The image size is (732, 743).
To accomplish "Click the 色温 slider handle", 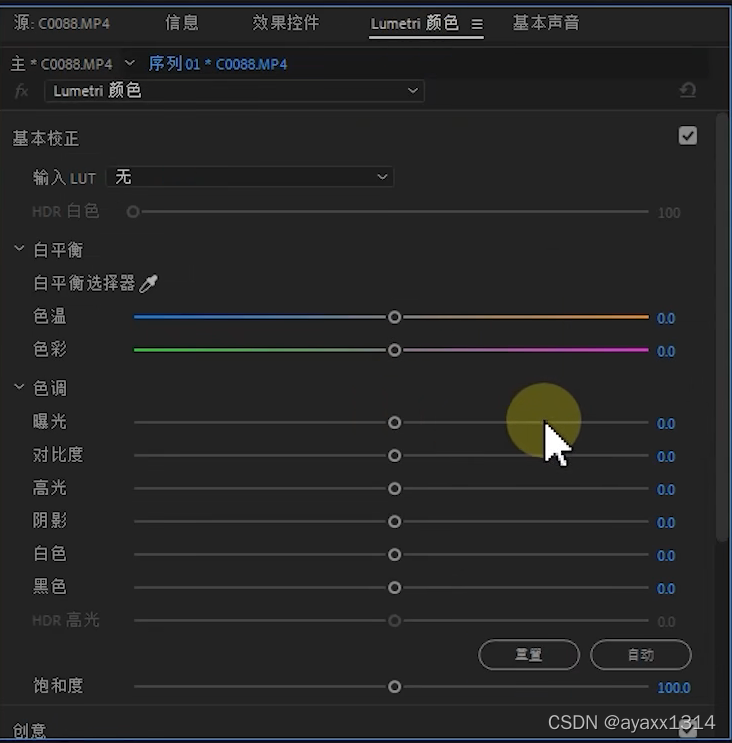I will [x=394, y=317].
